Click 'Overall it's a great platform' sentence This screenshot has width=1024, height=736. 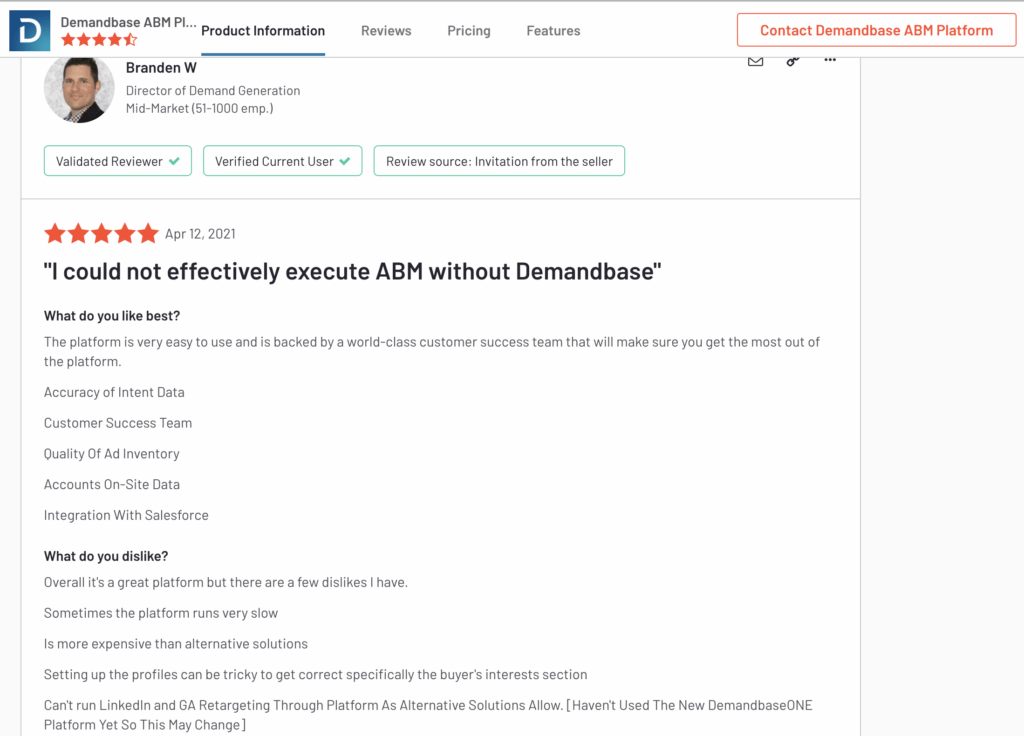pyautogui.click(x=226, y=583)
